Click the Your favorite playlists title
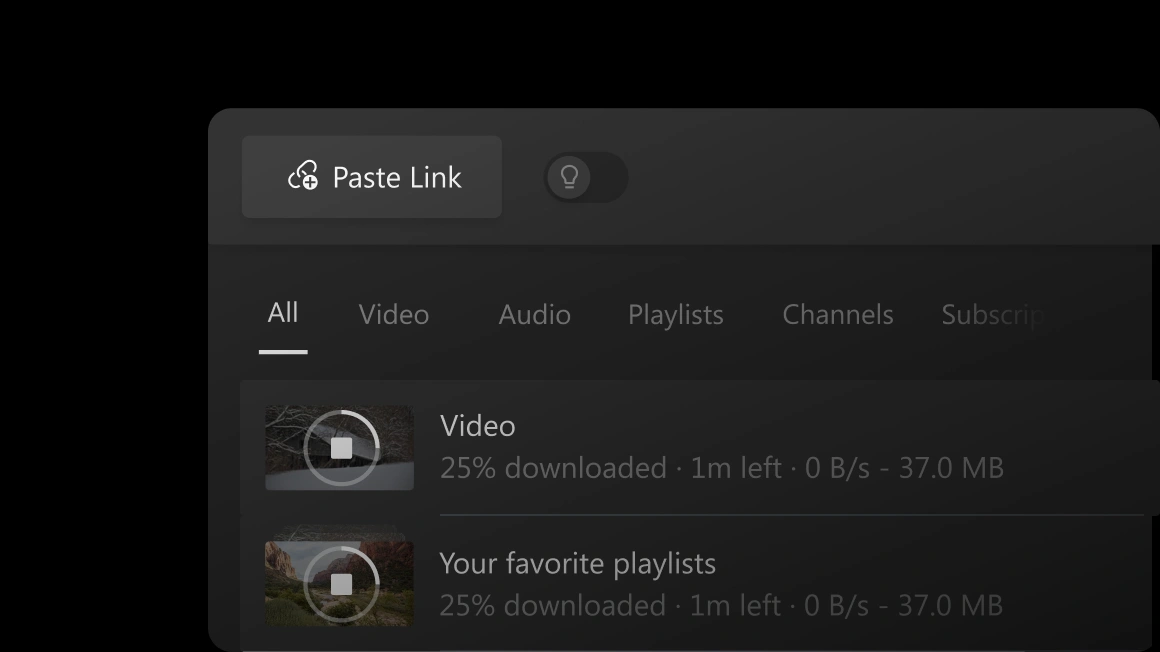 577,563
